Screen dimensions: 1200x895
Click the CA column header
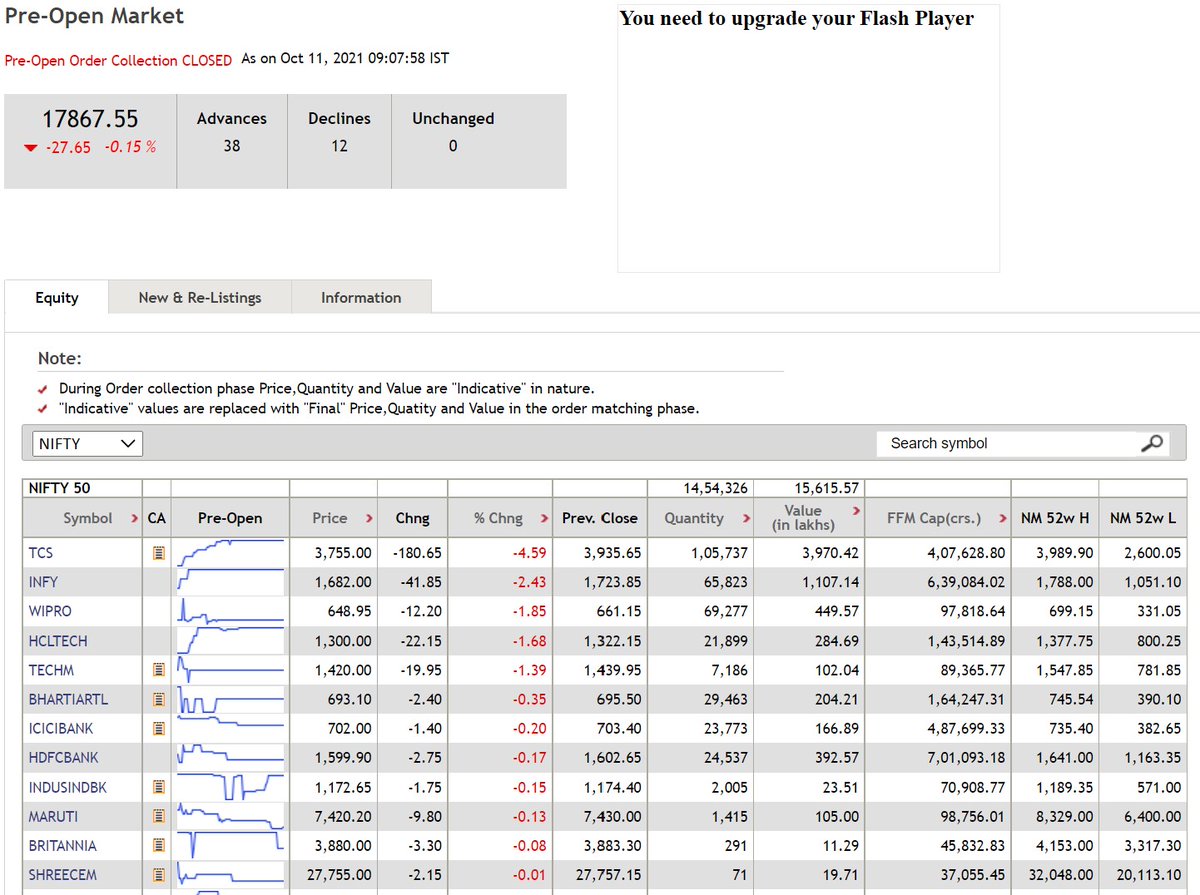(x=157, y=518)
